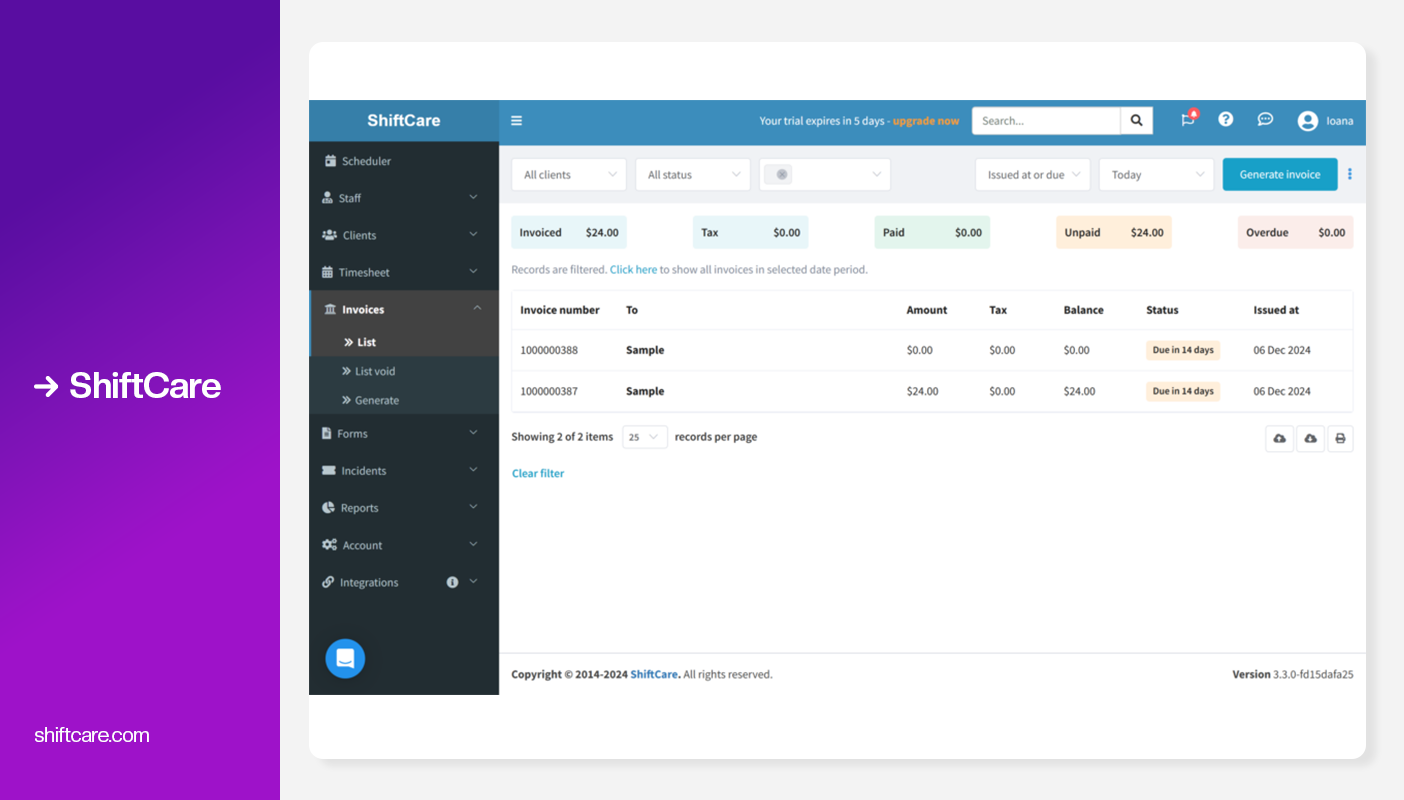Click the Account gears icon
This screenshot has height=800, width=1404.
click(329, 545)
